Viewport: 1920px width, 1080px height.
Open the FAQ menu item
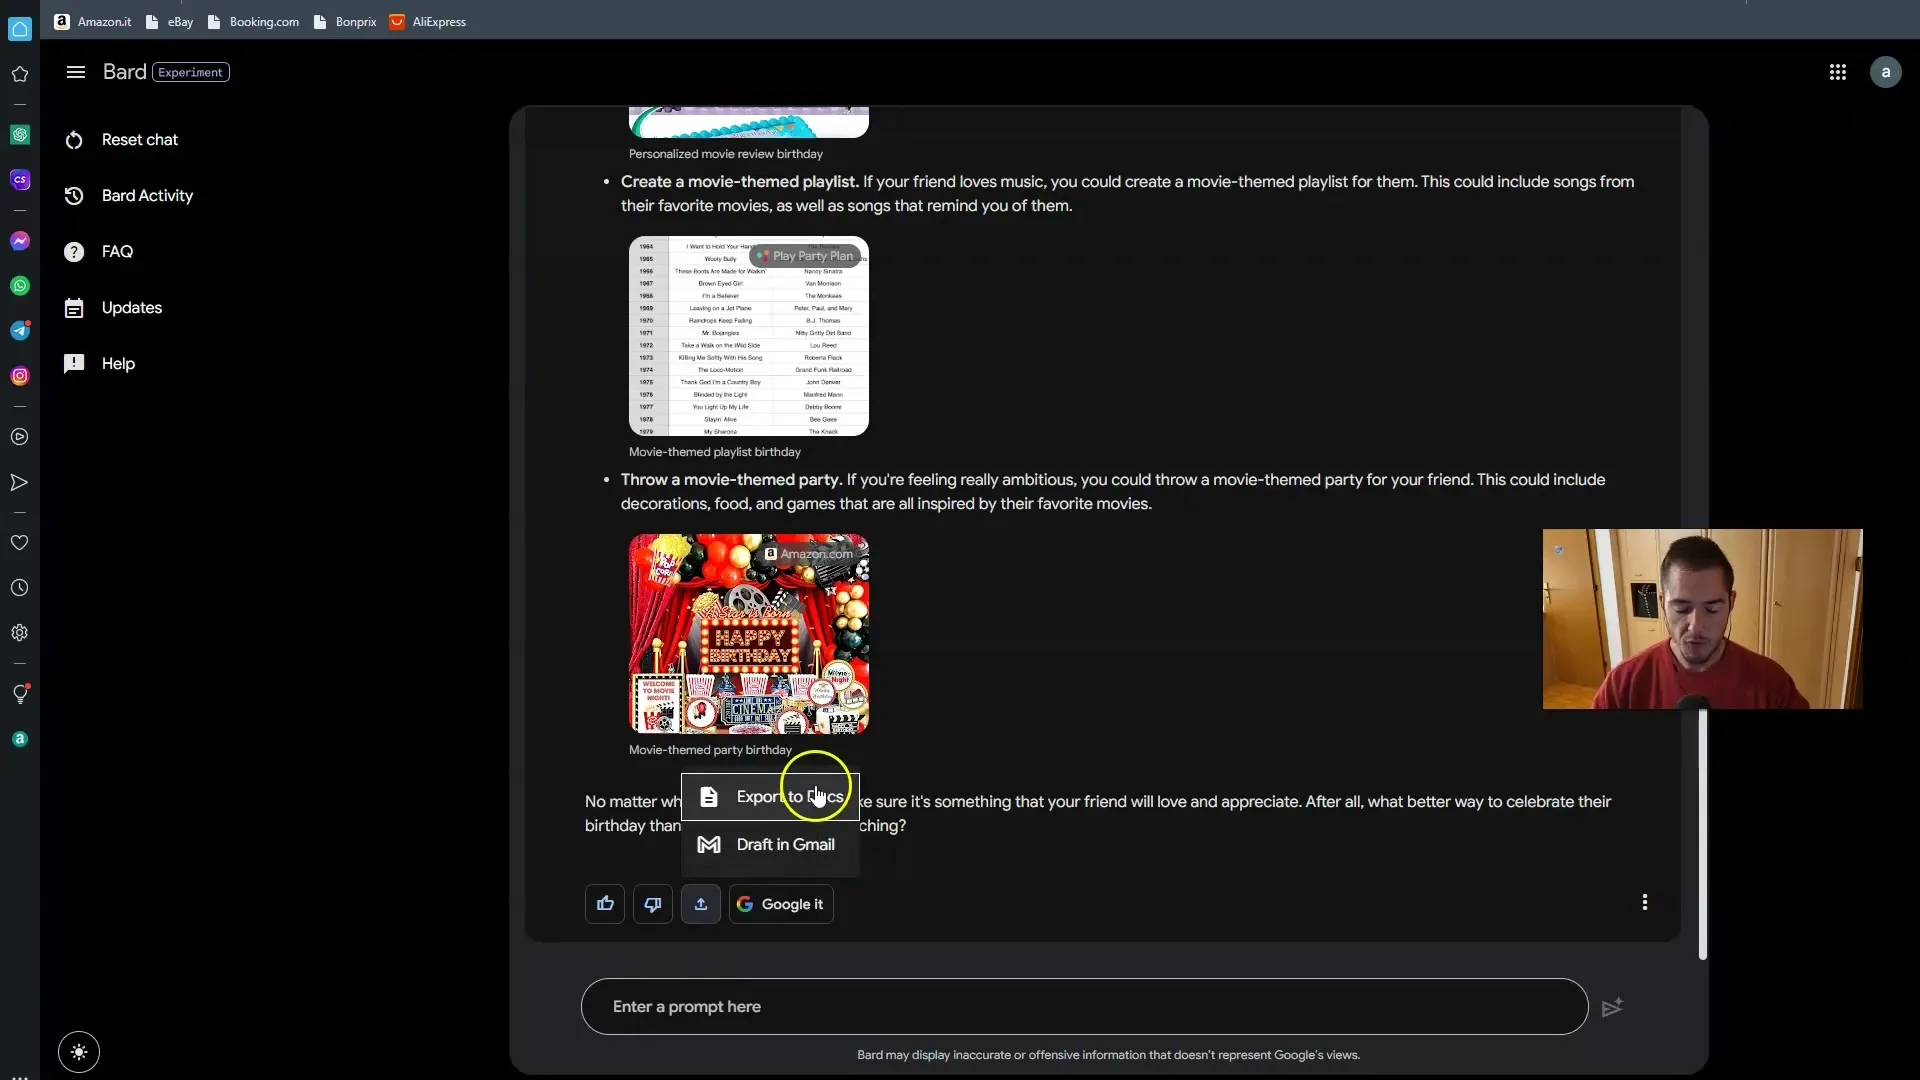(117, 252)
